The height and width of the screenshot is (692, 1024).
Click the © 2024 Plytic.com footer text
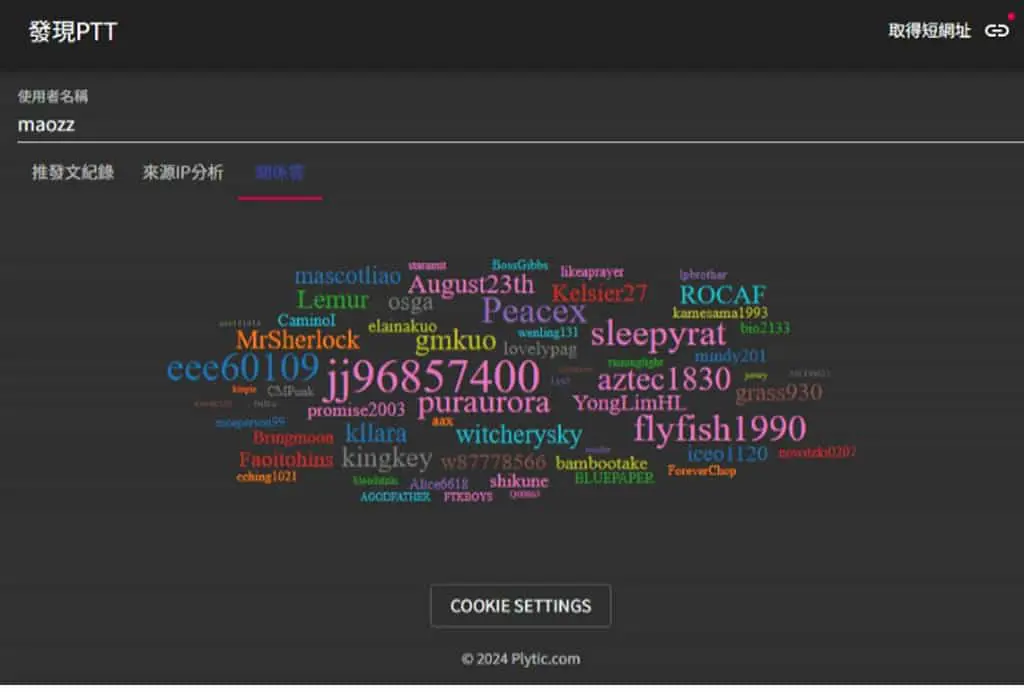(520, 659)
